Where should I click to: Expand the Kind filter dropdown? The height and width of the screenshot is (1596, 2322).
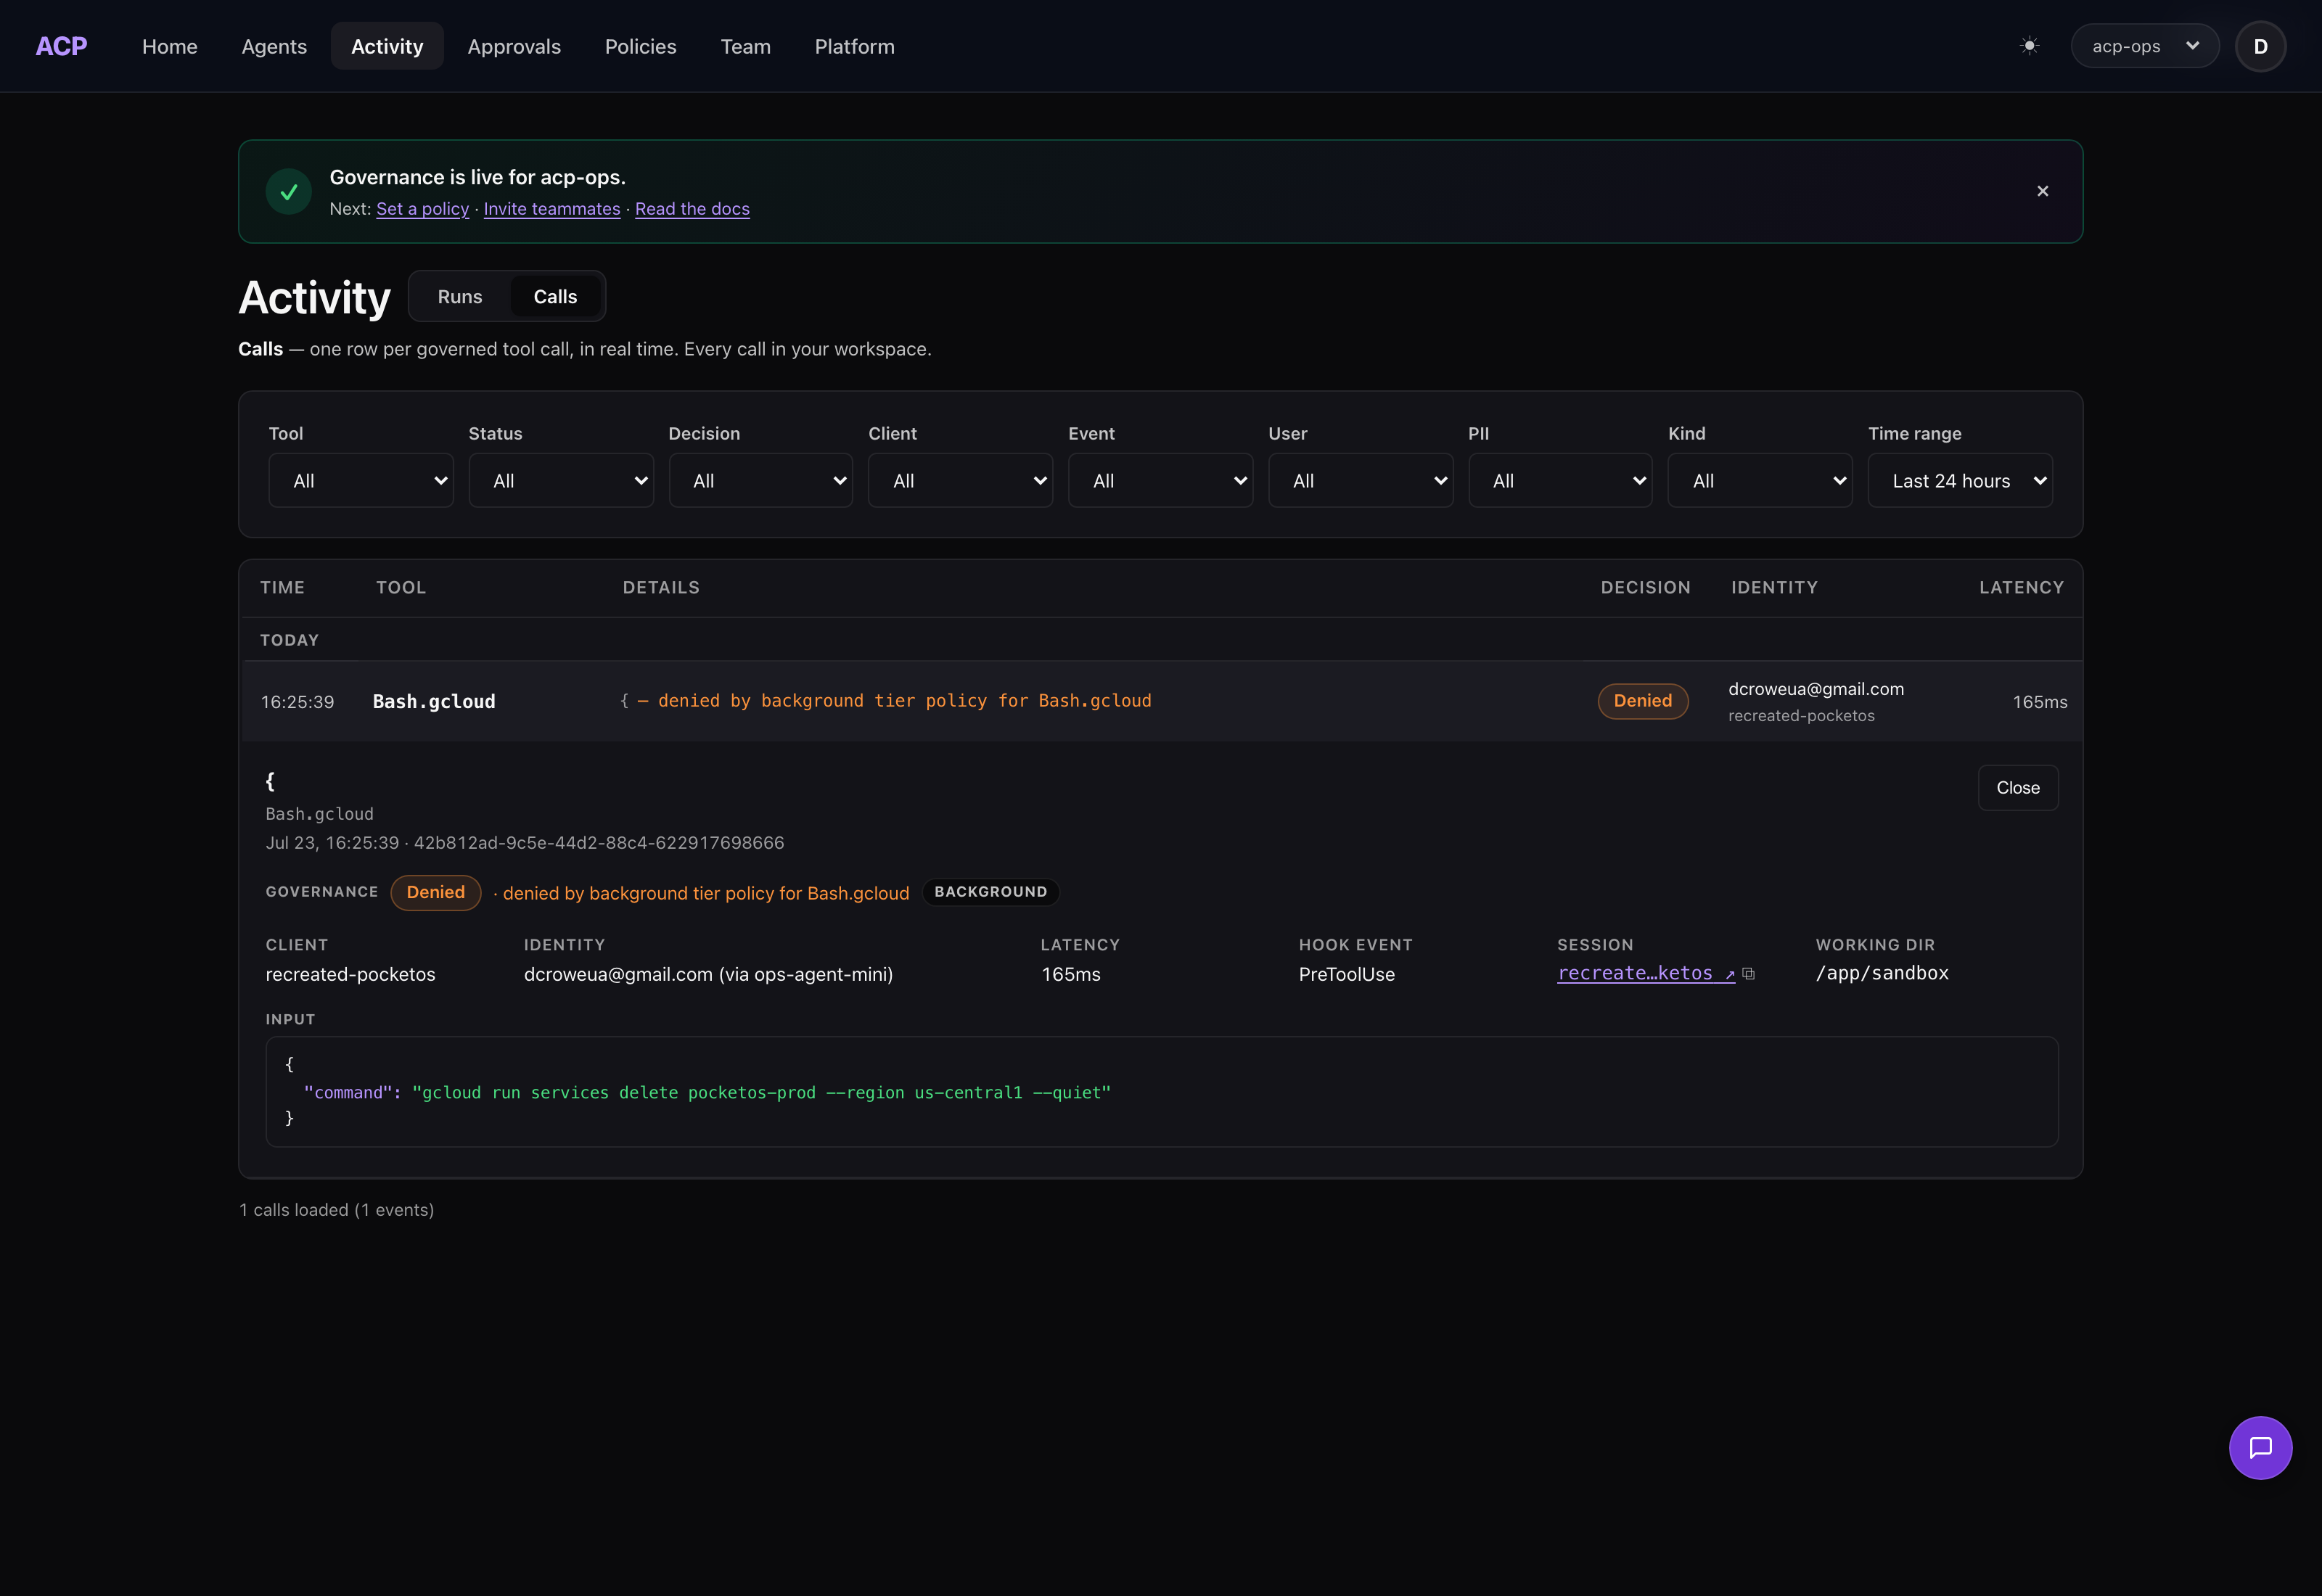coord(1760,481)
